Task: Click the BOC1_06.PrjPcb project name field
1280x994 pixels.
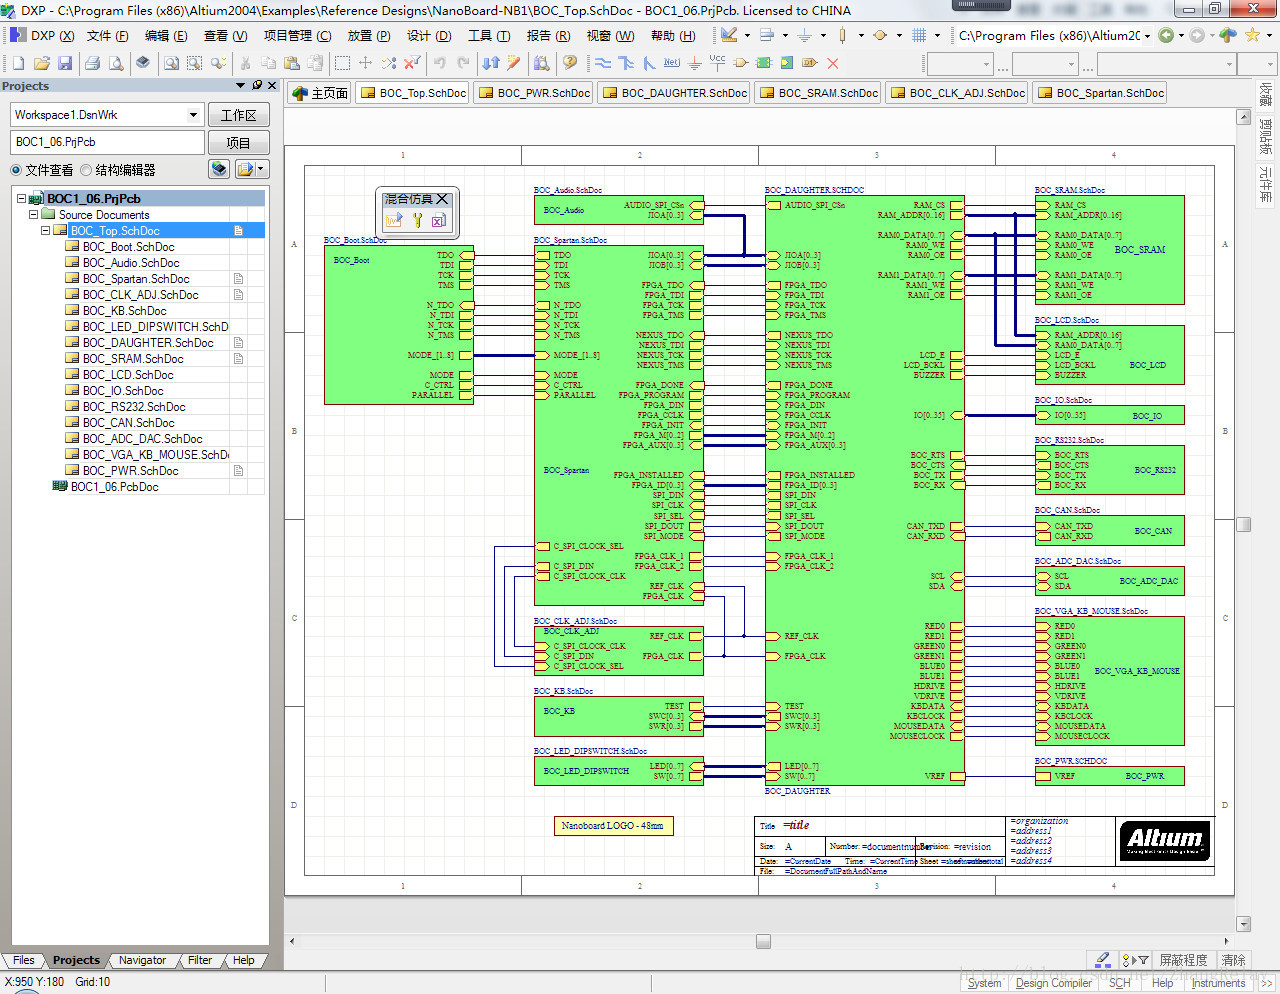Action: click(107, 142)
